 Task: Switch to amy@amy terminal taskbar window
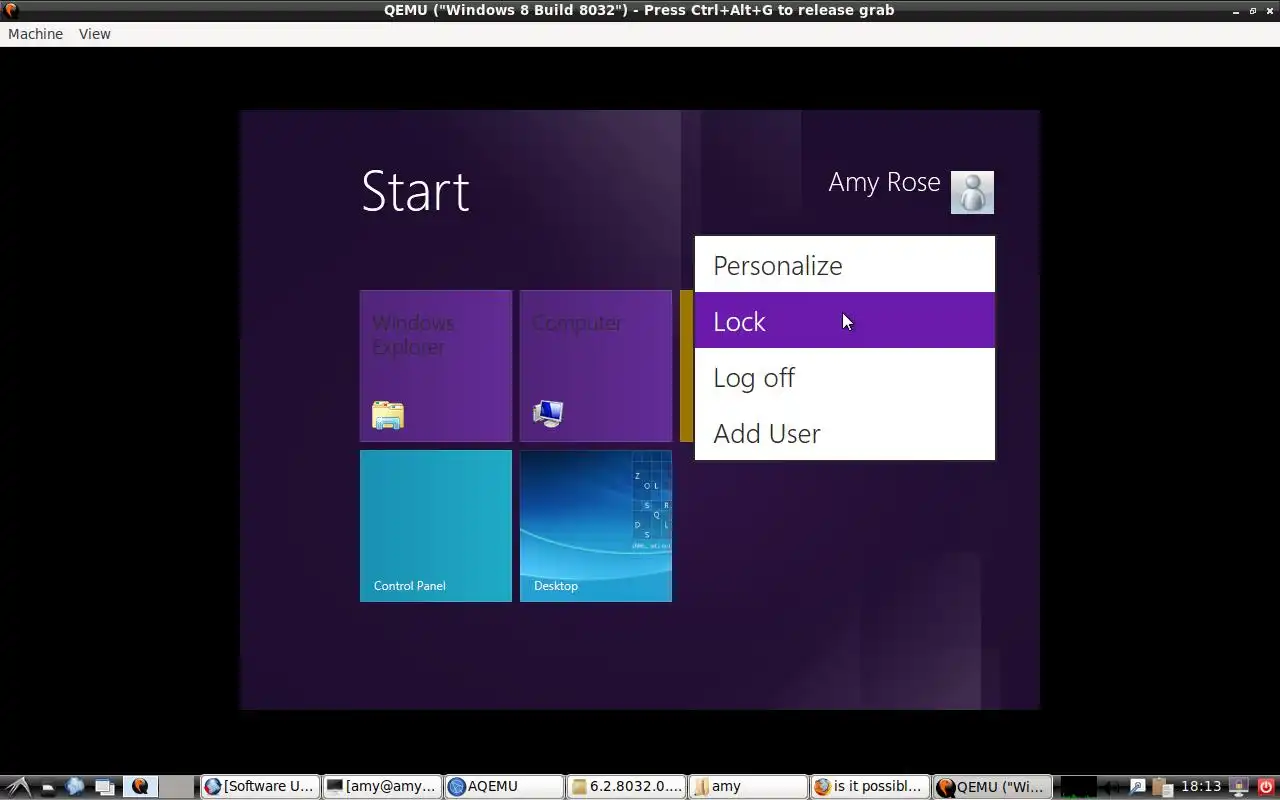[382, 786]
